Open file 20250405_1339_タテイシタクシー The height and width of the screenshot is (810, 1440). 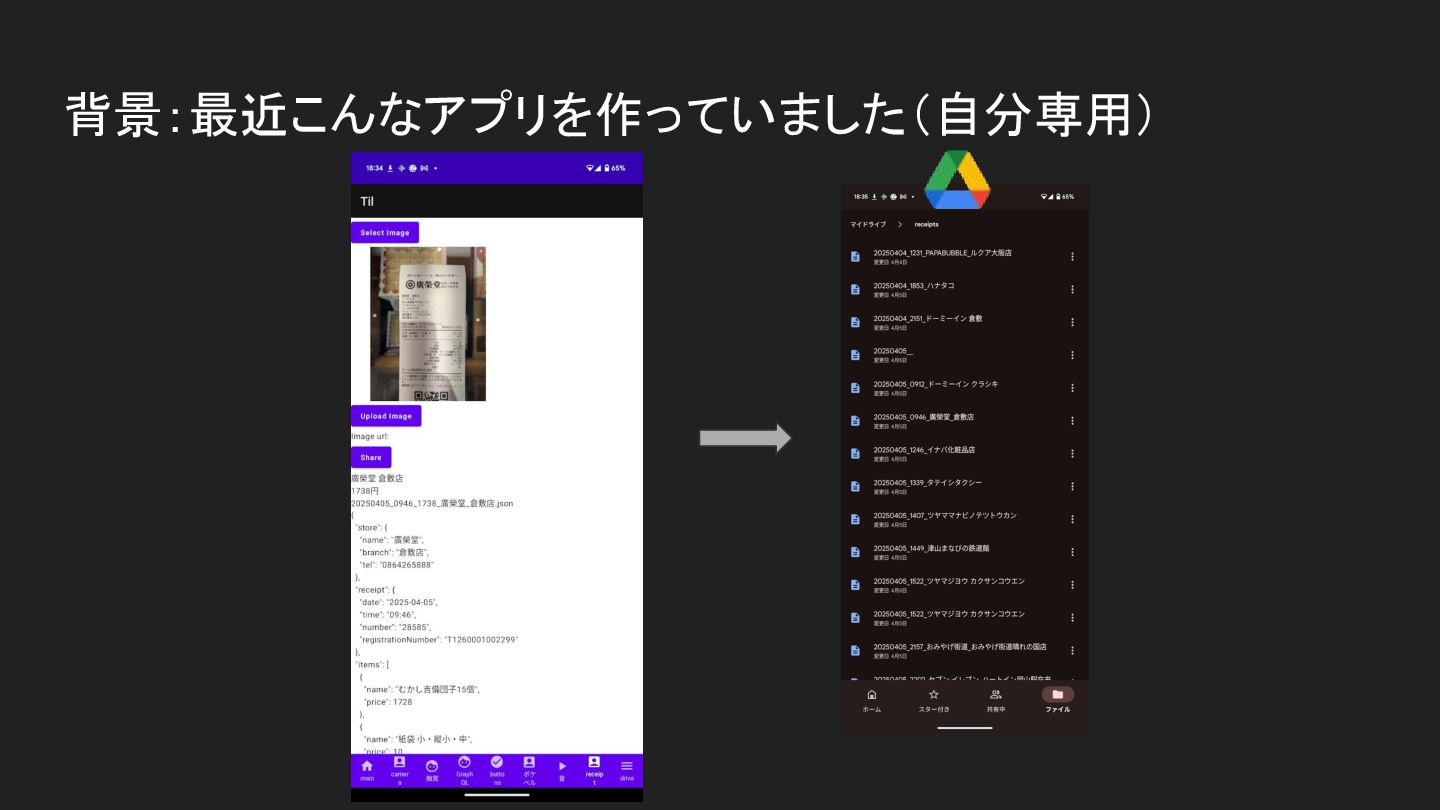point(964,486)
